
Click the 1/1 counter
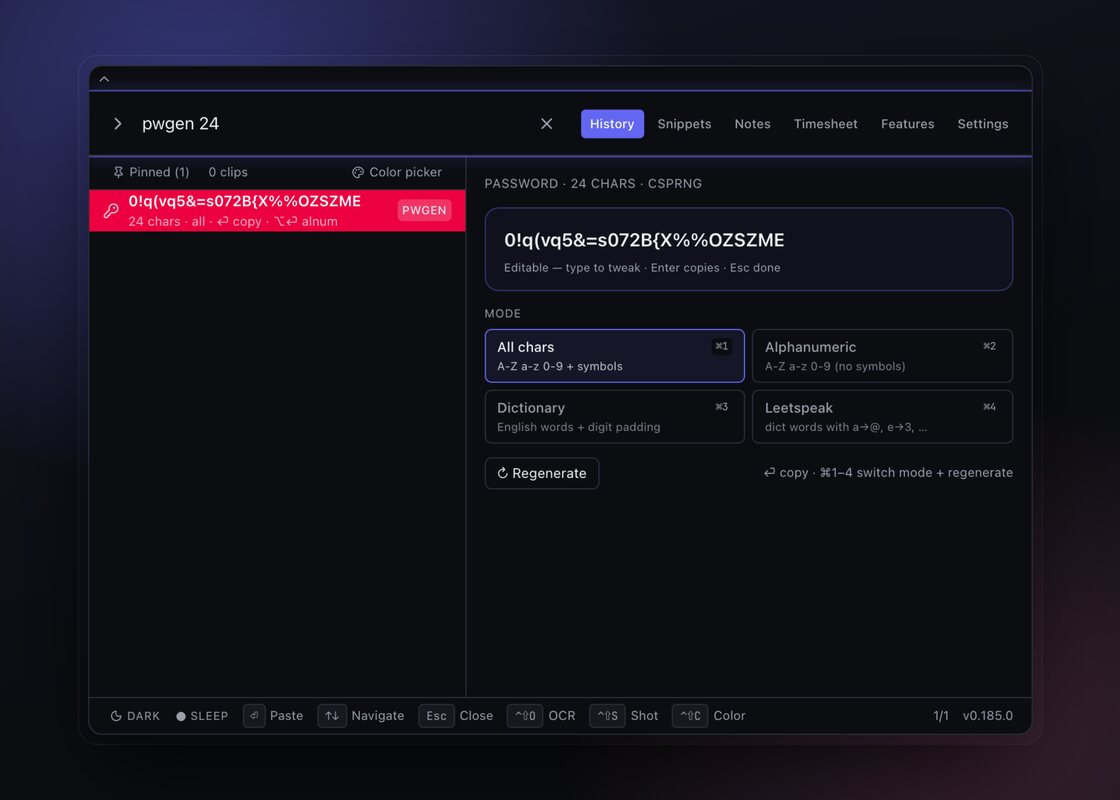click(x=941, y=716)
